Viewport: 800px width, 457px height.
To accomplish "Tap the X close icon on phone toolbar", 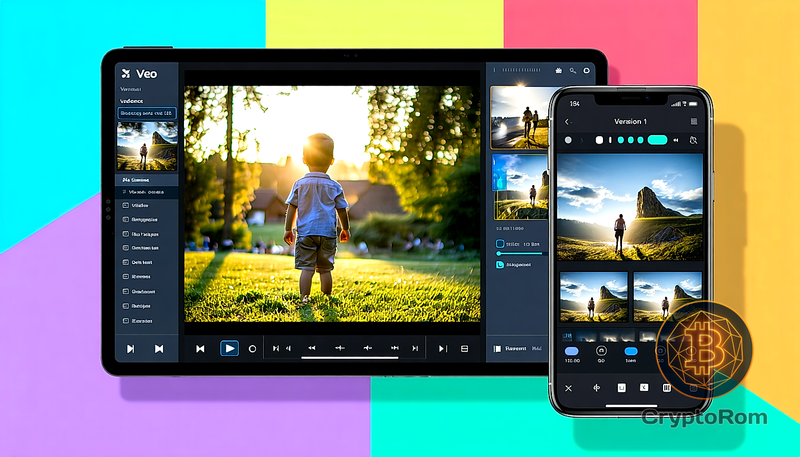I will point(568,387).
